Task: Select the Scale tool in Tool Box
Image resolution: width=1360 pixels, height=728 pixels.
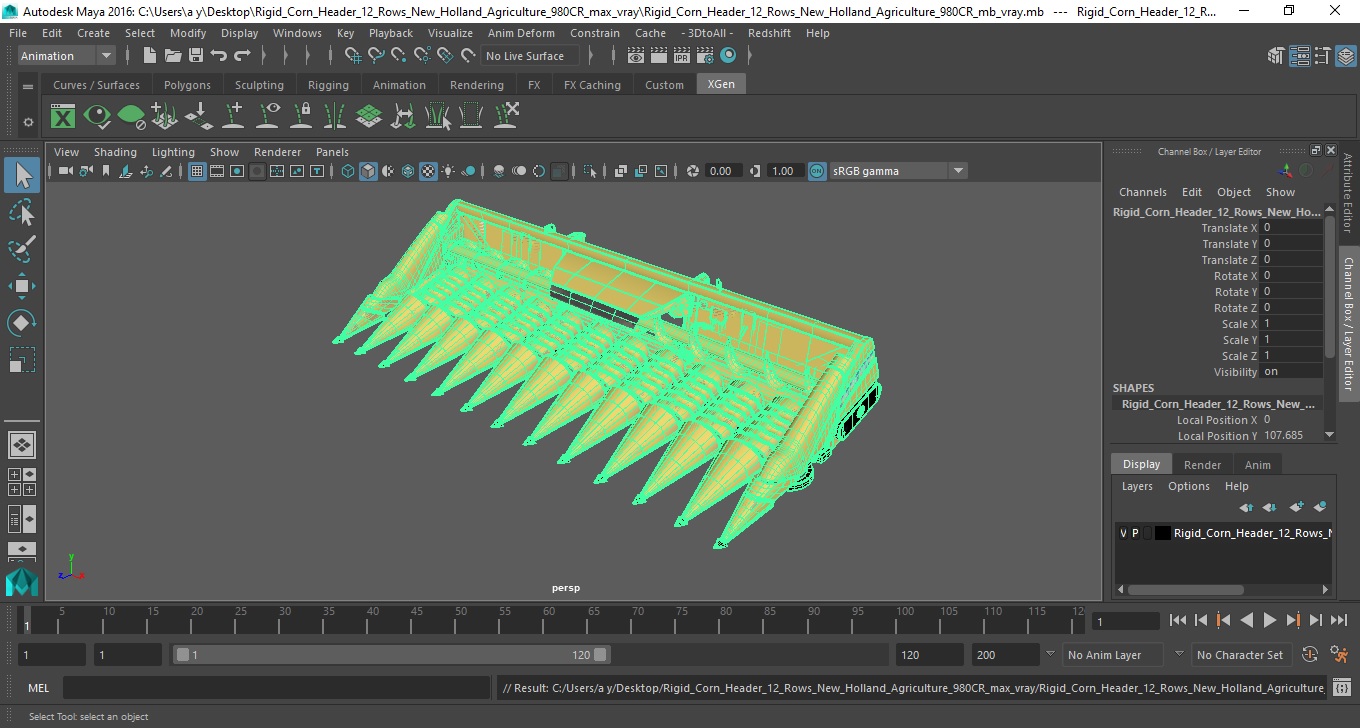Action: [22, 360]
